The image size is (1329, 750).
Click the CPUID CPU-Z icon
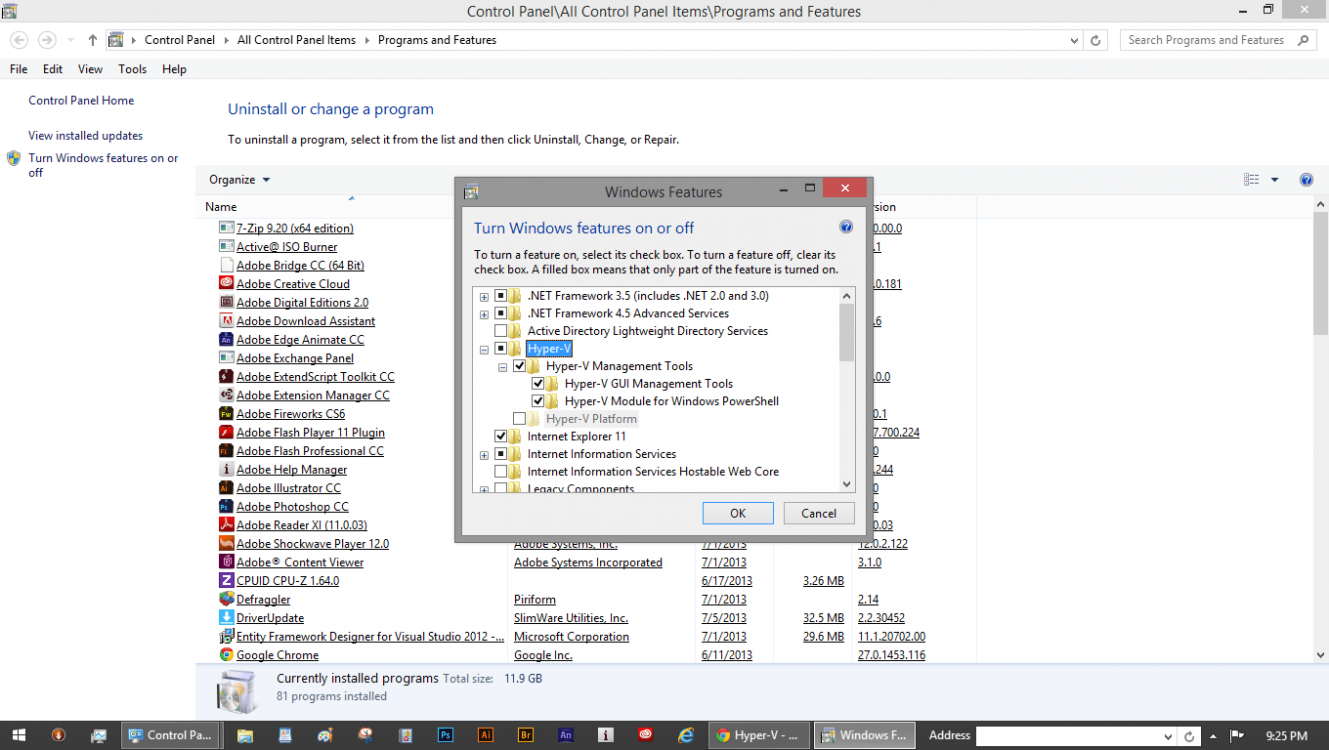[227, 580]
